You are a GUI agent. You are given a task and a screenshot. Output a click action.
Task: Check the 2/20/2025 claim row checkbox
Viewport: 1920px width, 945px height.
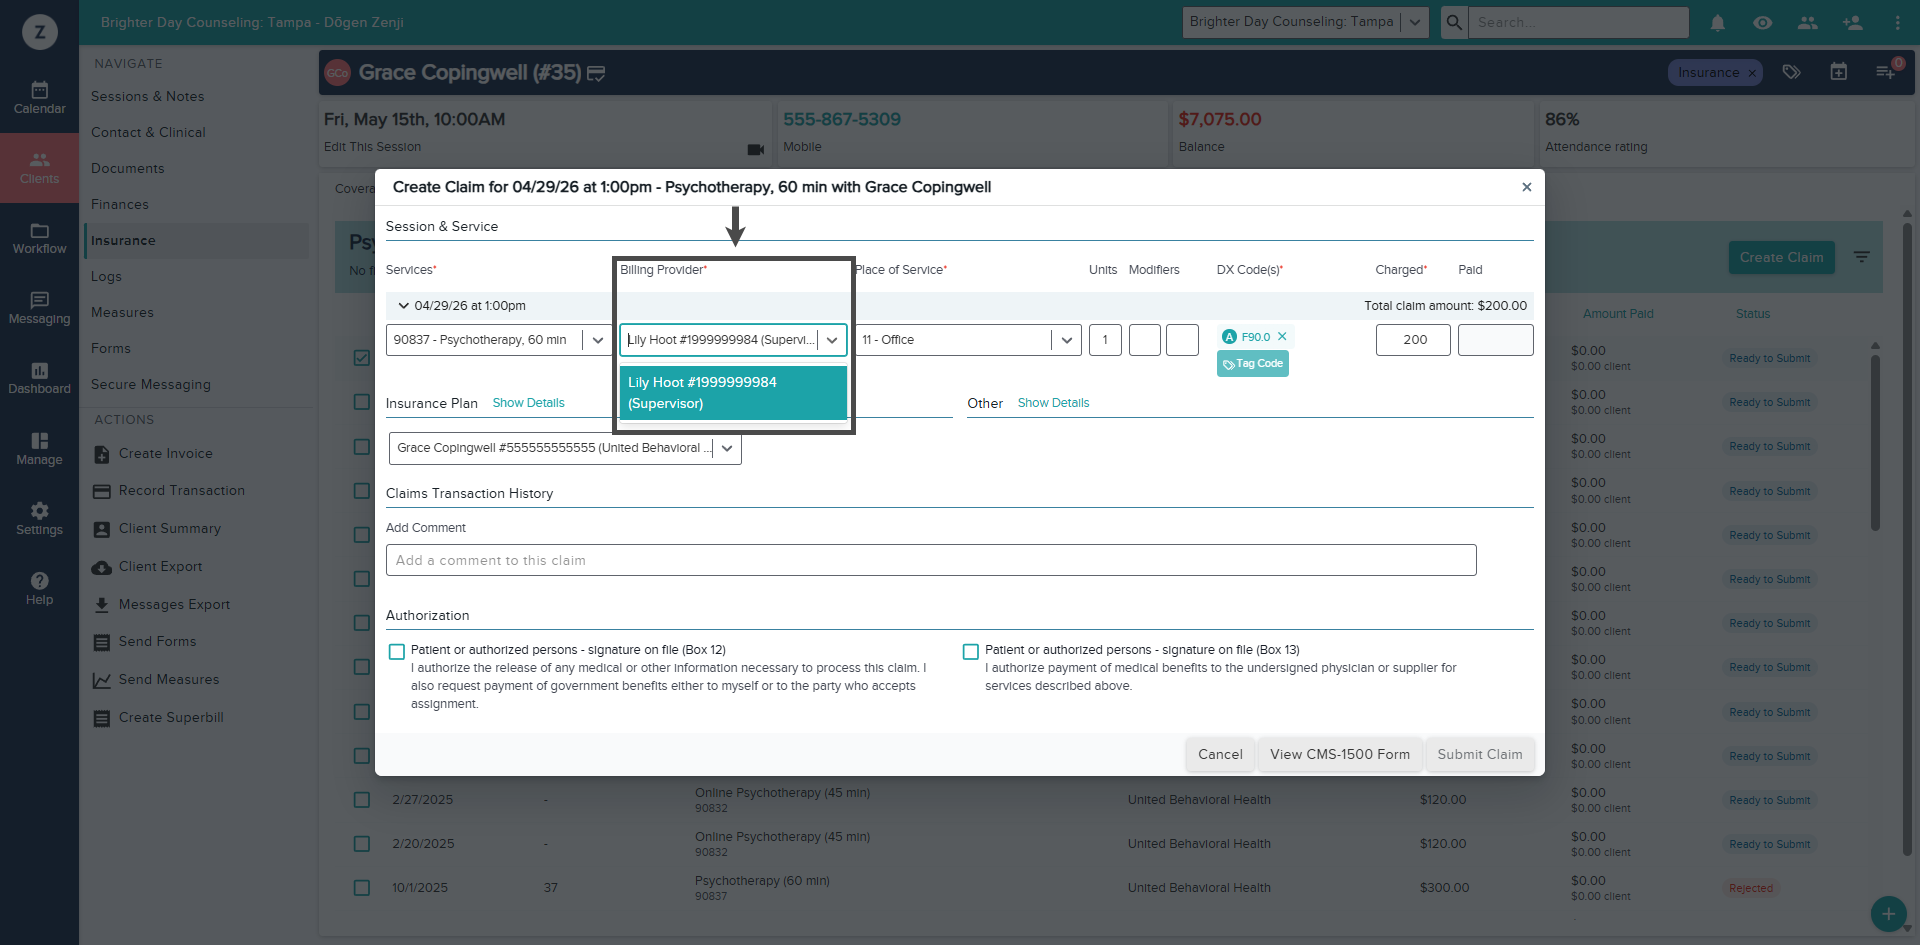click(362, 844)
